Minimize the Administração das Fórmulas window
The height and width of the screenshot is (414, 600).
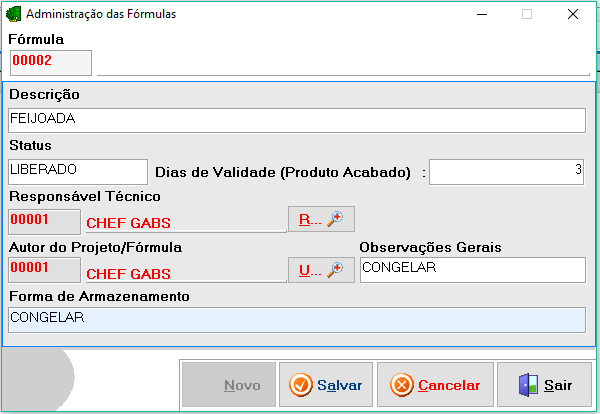pyautogui.click(x=482, y=14)
